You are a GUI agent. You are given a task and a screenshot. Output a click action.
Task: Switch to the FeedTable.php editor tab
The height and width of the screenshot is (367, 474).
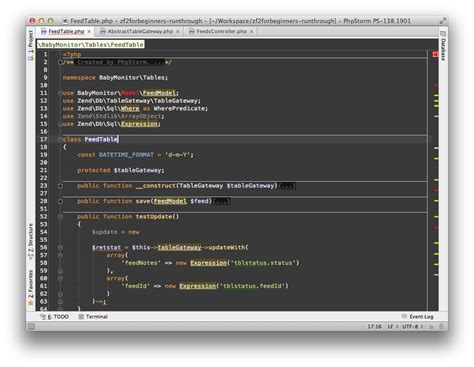click(x=66, y=31)
